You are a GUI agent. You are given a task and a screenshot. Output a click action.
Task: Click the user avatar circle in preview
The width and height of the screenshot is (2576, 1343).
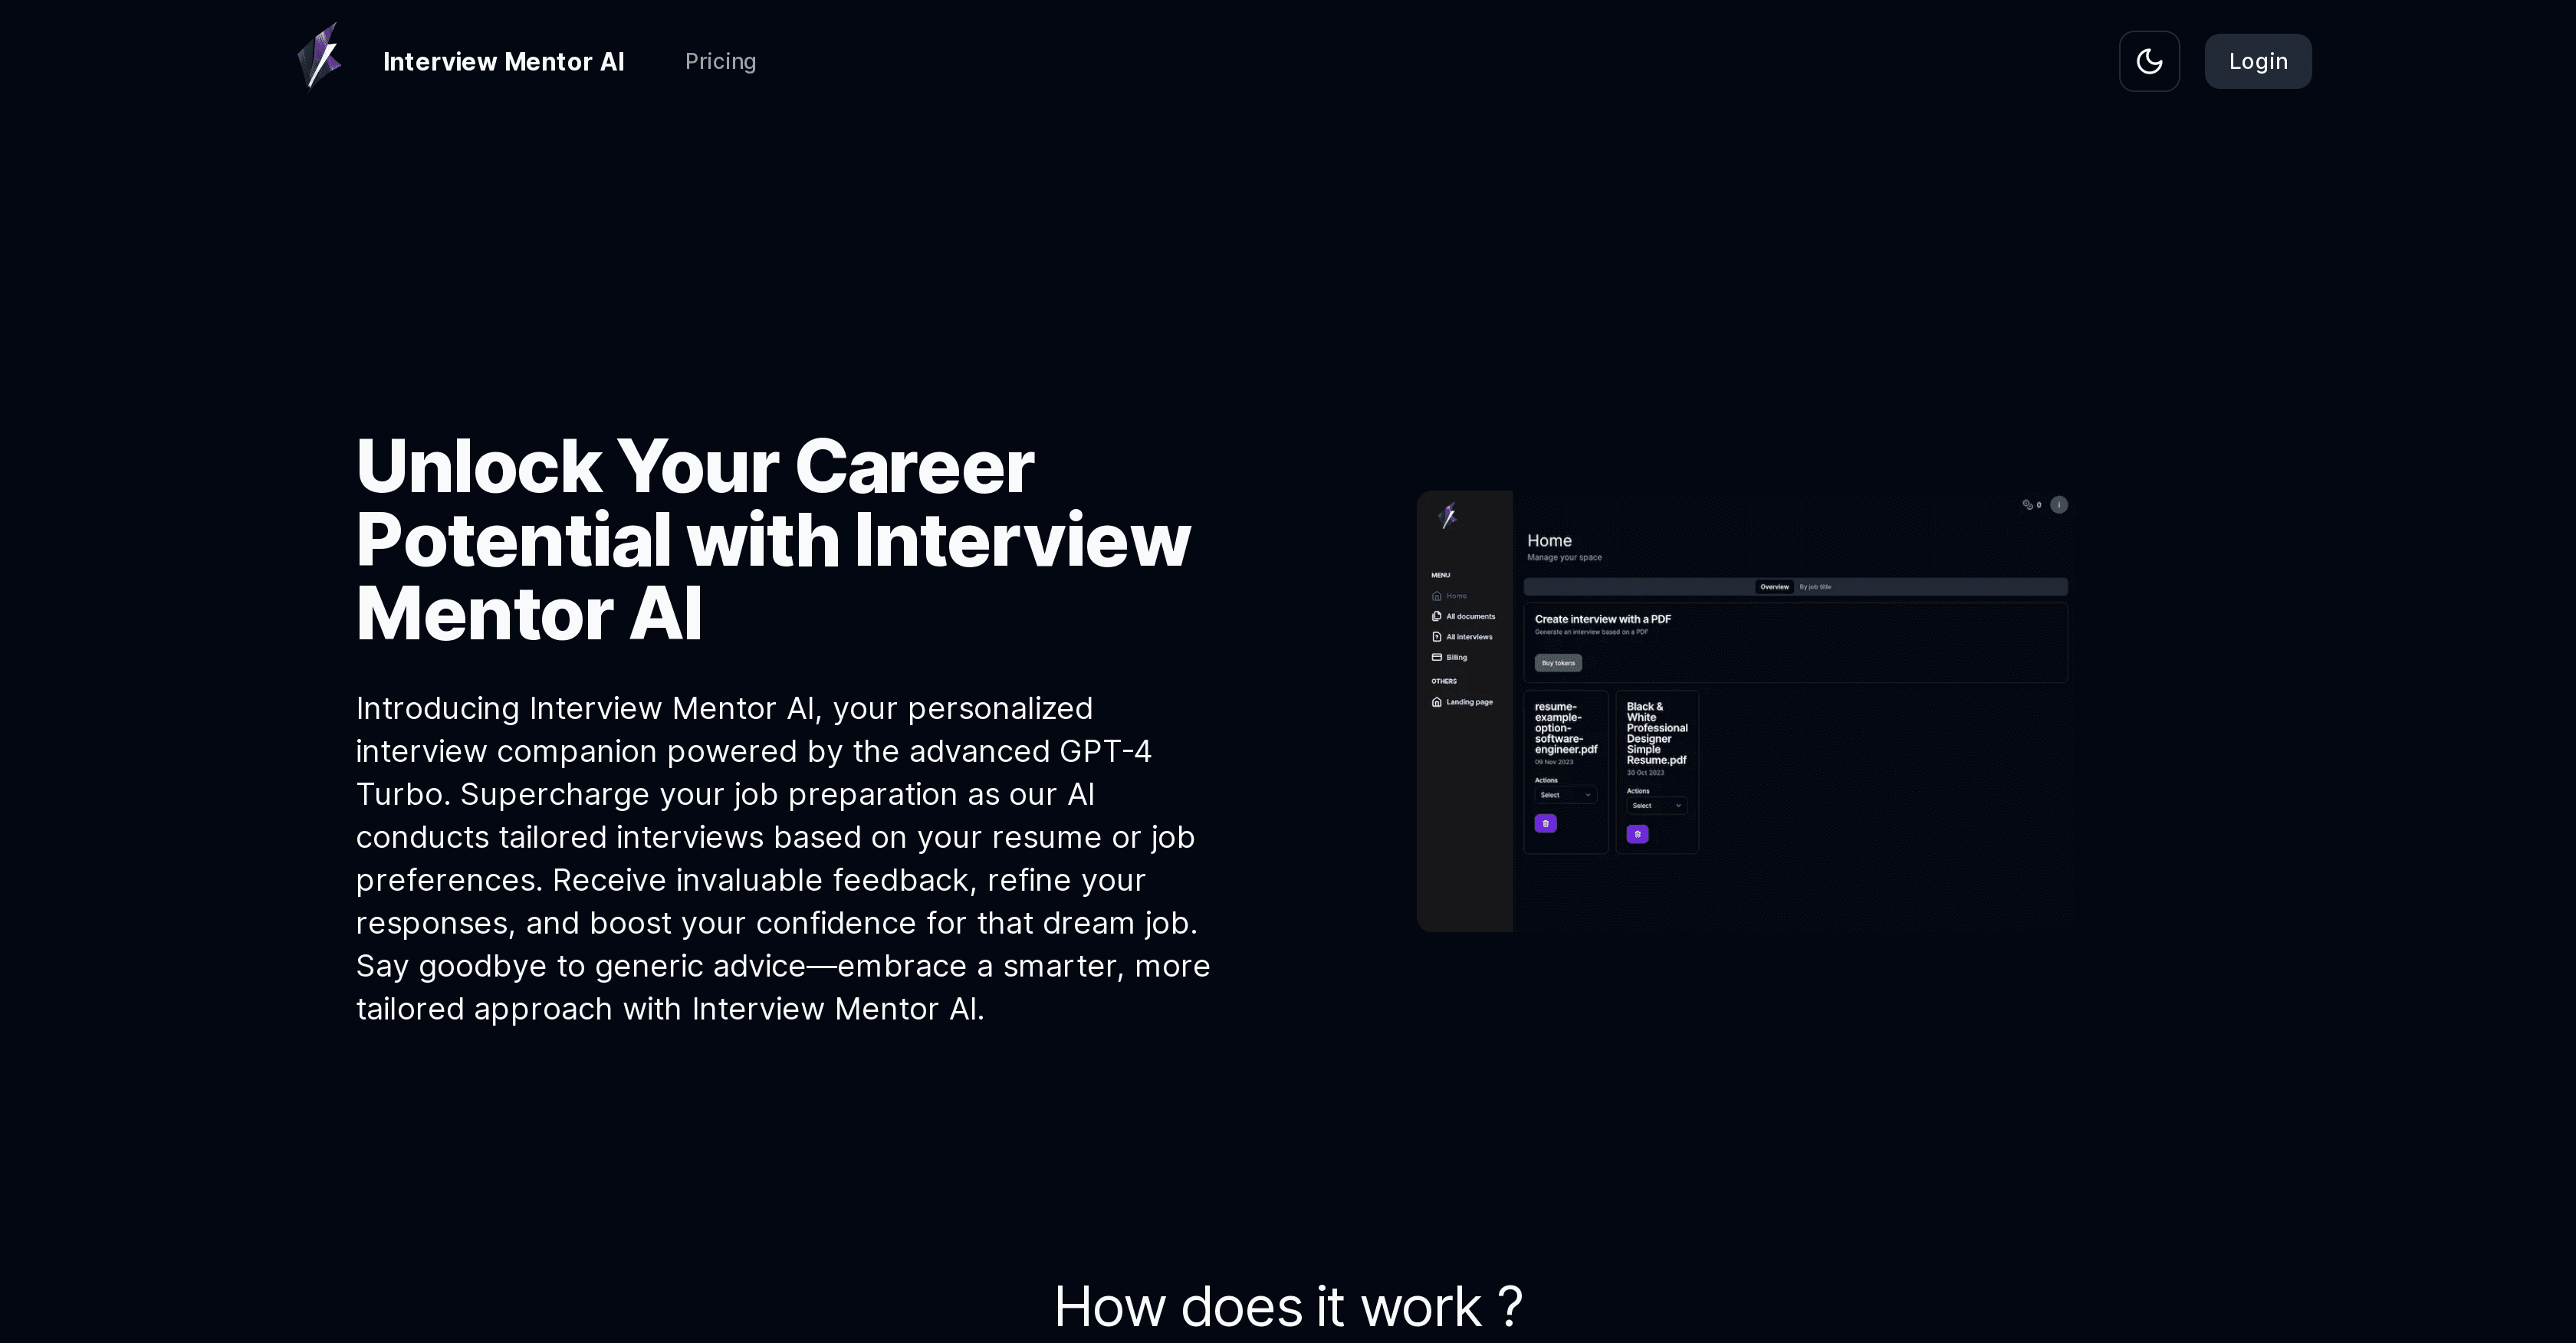2058,505
